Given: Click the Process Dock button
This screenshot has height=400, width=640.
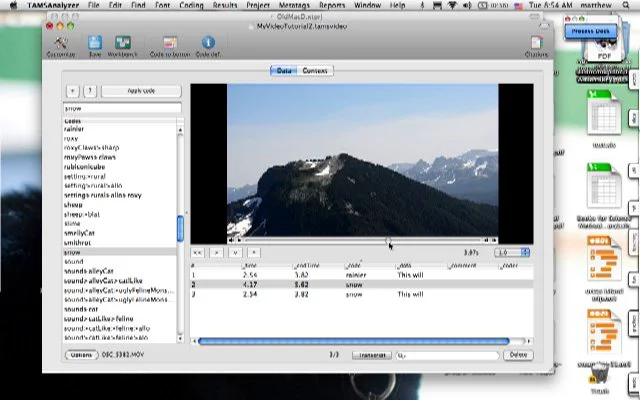Looking at the screenshot, I should coord(591,31).
